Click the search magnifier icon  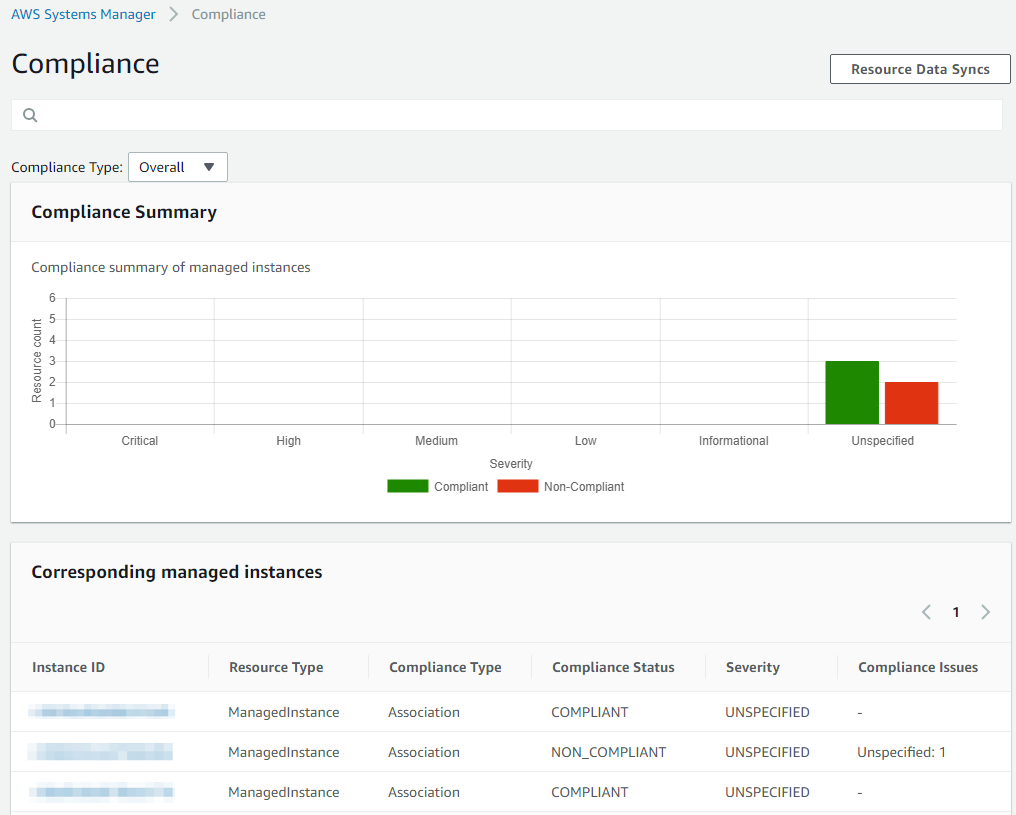[x=30, y=115]
